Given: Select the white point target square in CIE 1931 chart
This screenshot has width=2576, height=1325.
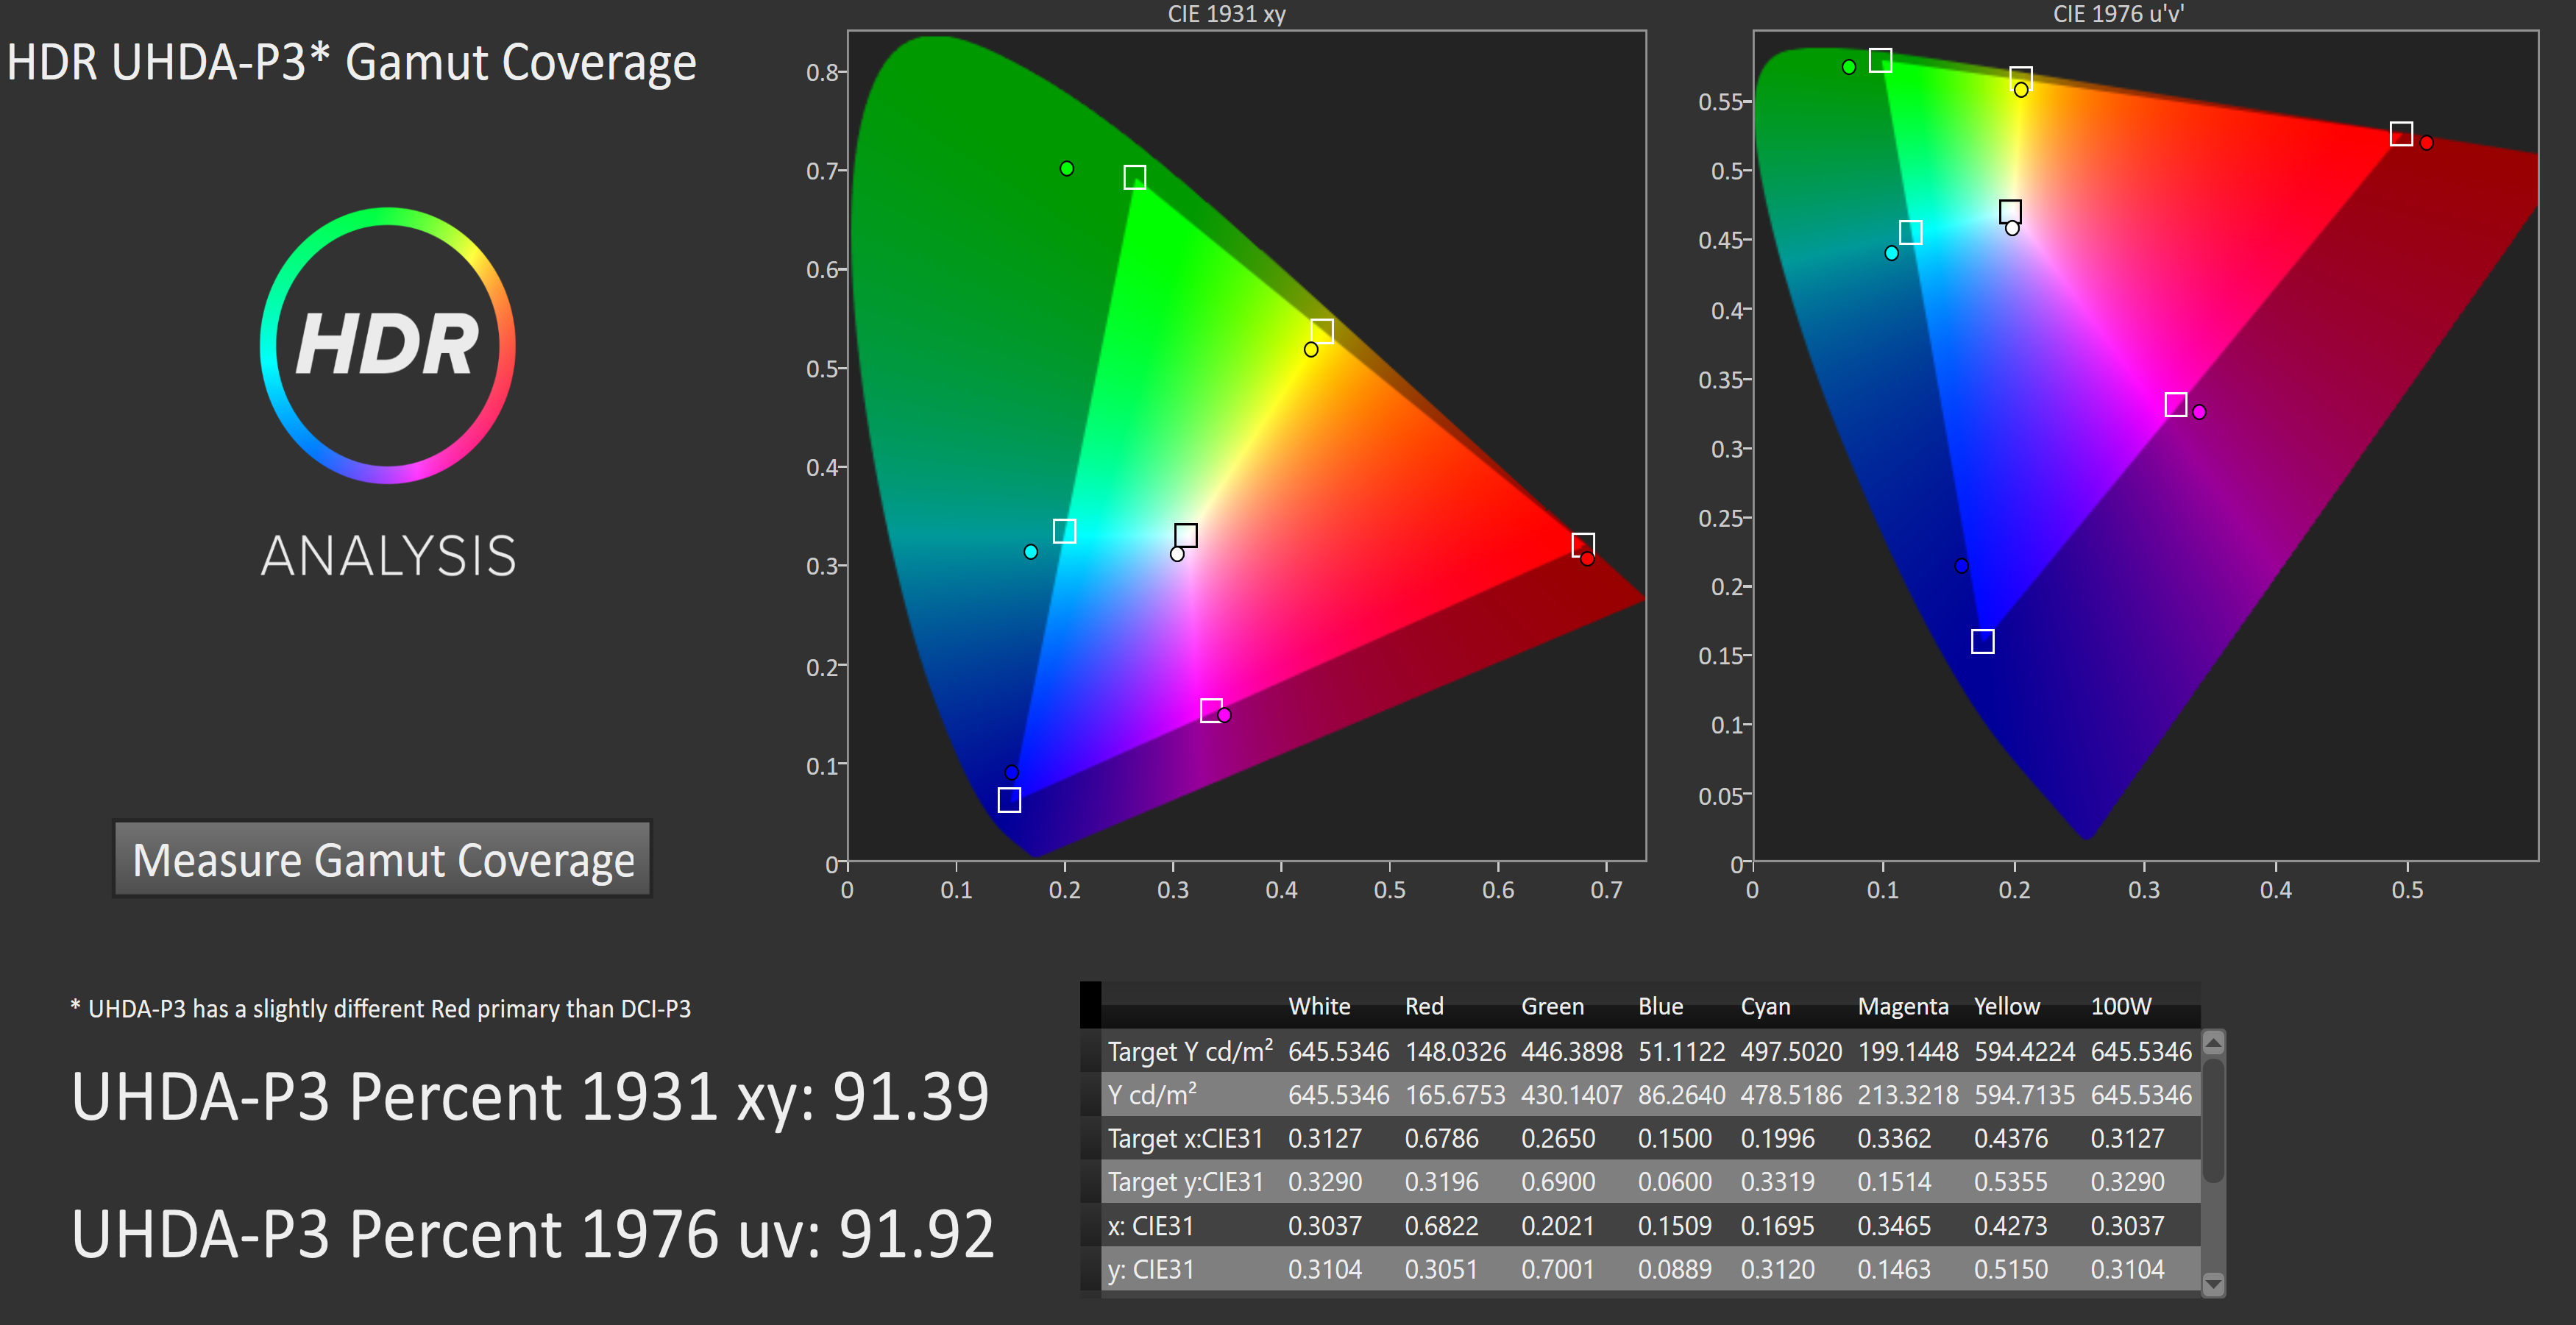Looking at the screenshot, I should [1185, 535].
